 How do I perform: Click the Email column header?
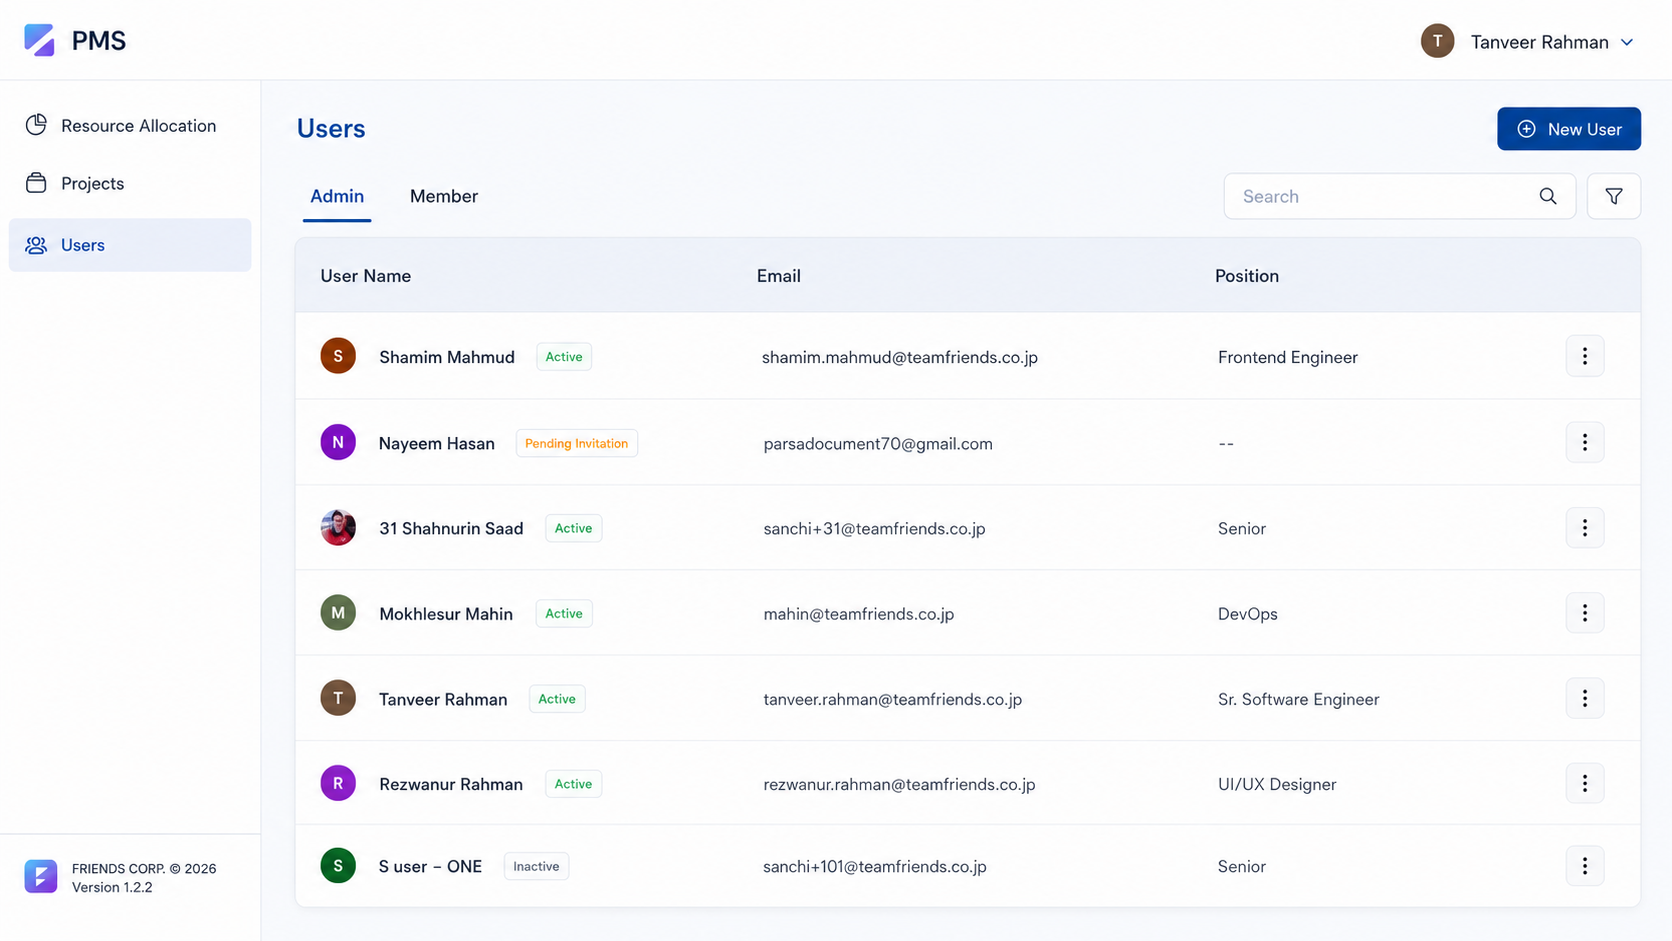point(778,276)
